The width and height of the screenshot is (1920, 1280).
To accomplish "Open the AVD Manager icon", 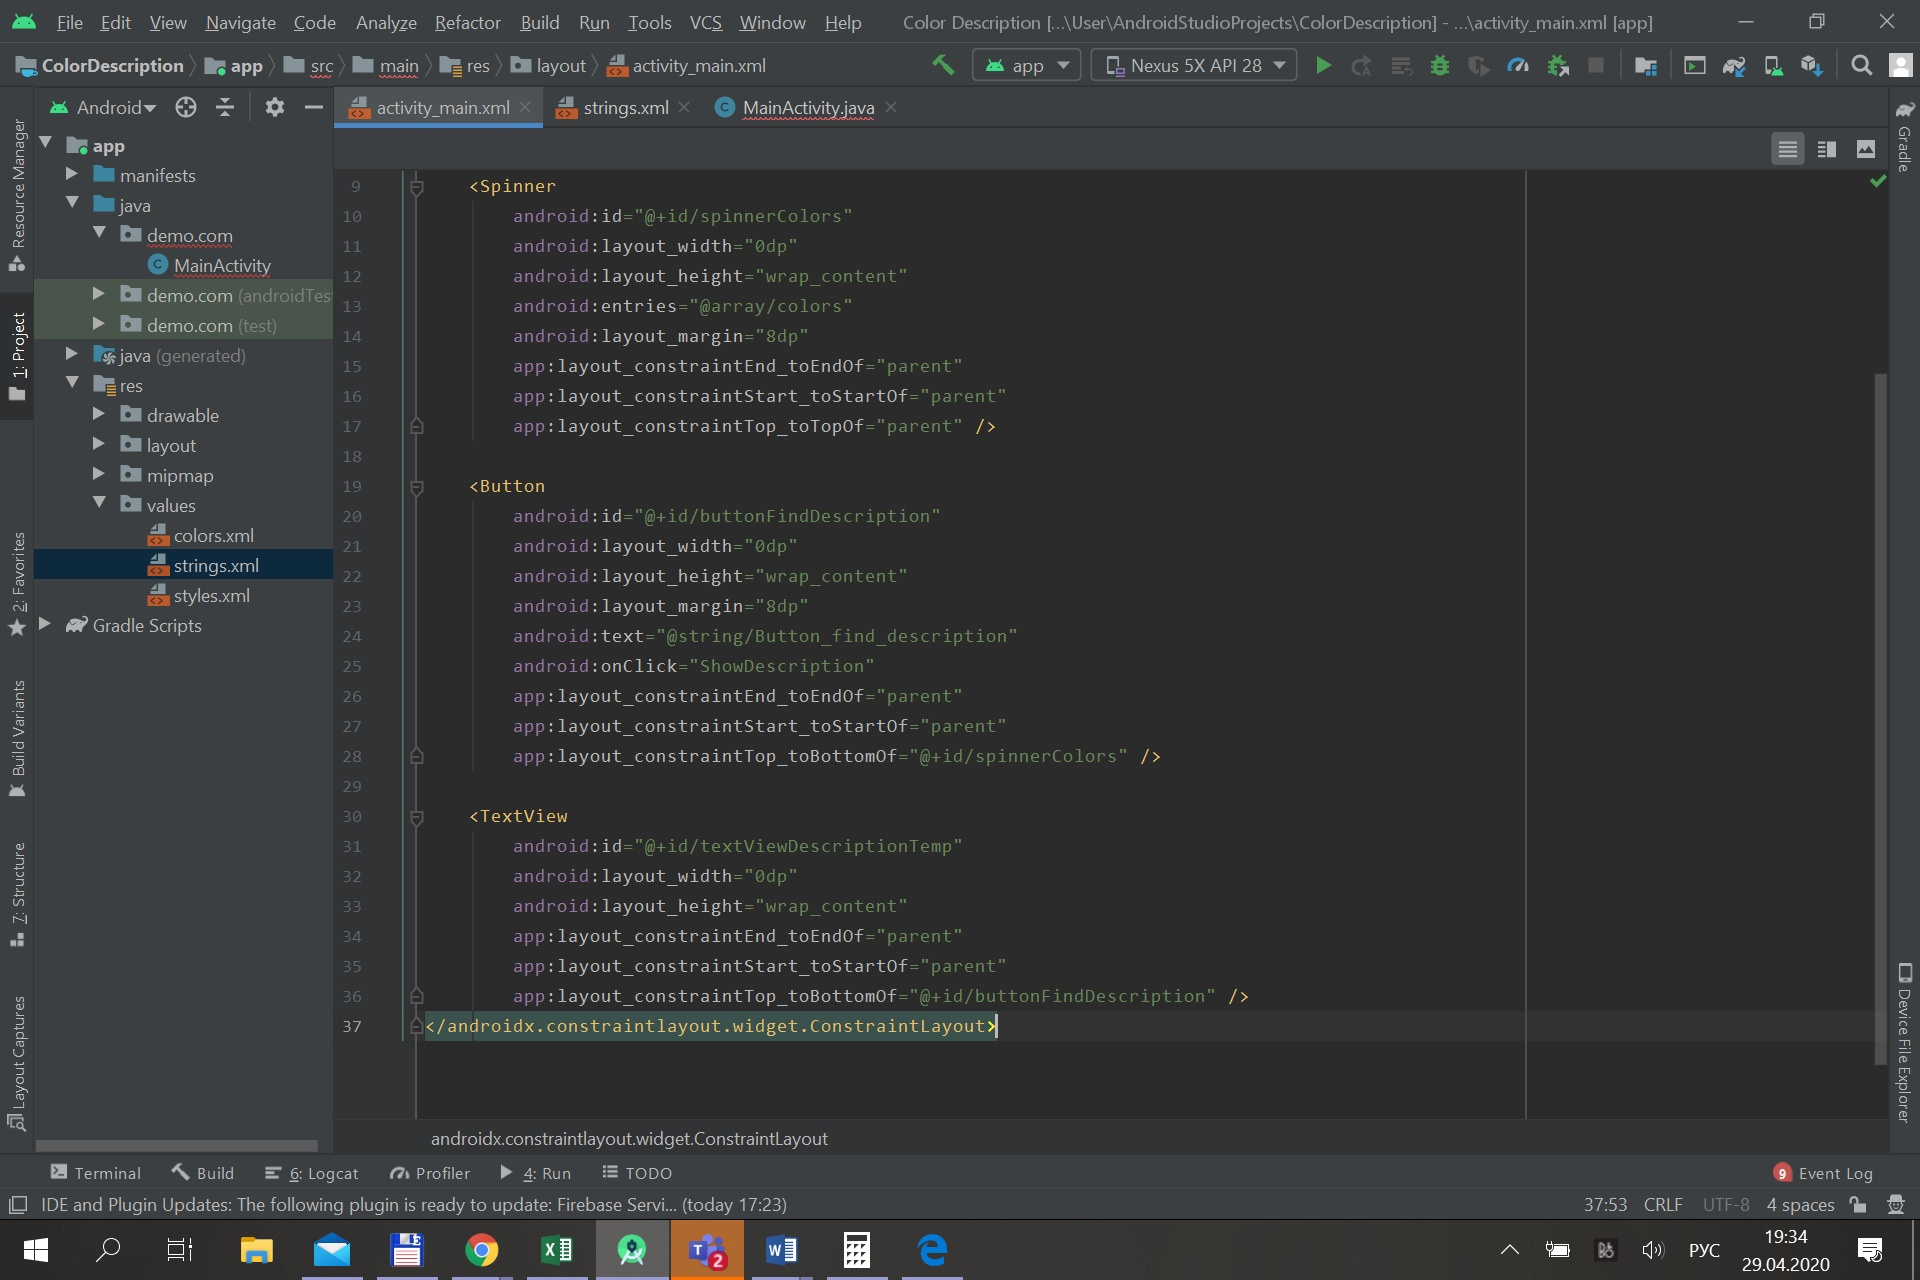I will point(1773,65).
